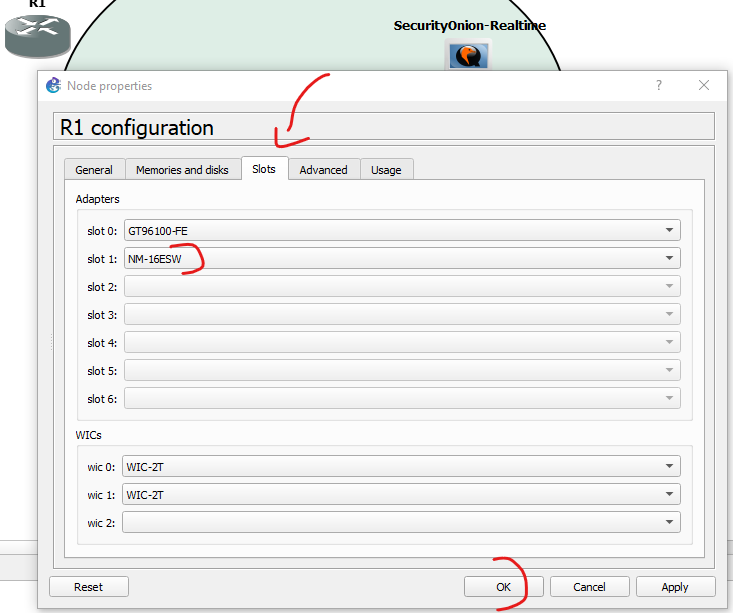733x613 pixels.
Task: Click the "slot 0:" label
Action: pos(102,231)
